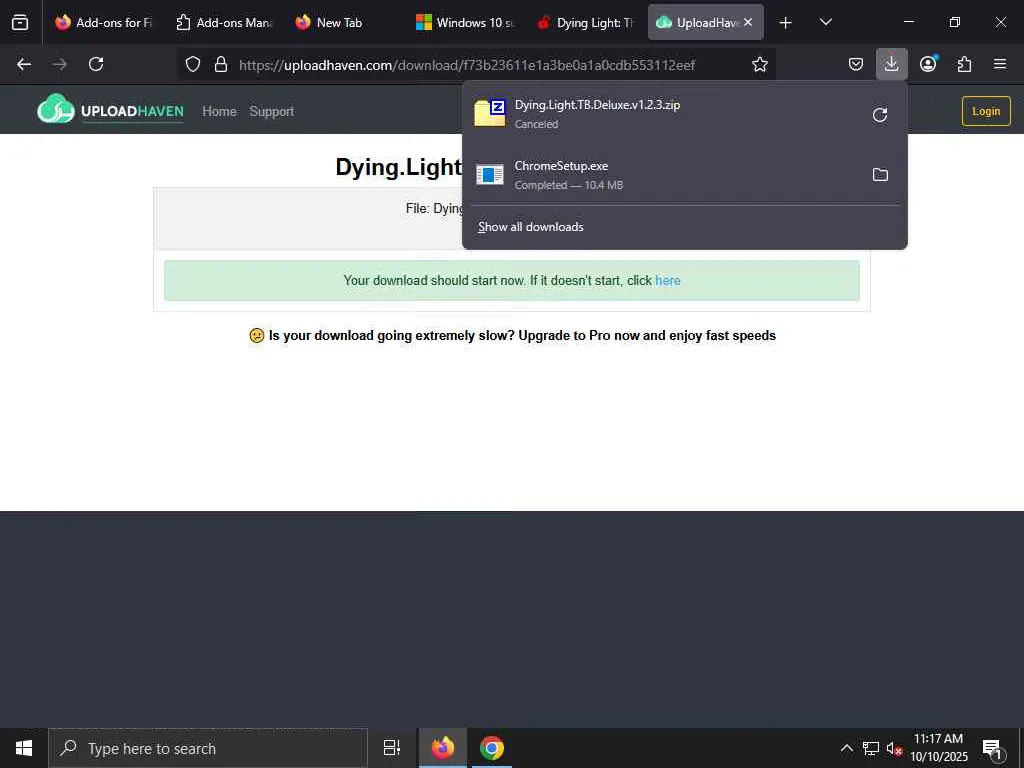This screenshot has width=1024, height=768.
Task: Click Firefox taskbar icon
Action: point(443,748)
